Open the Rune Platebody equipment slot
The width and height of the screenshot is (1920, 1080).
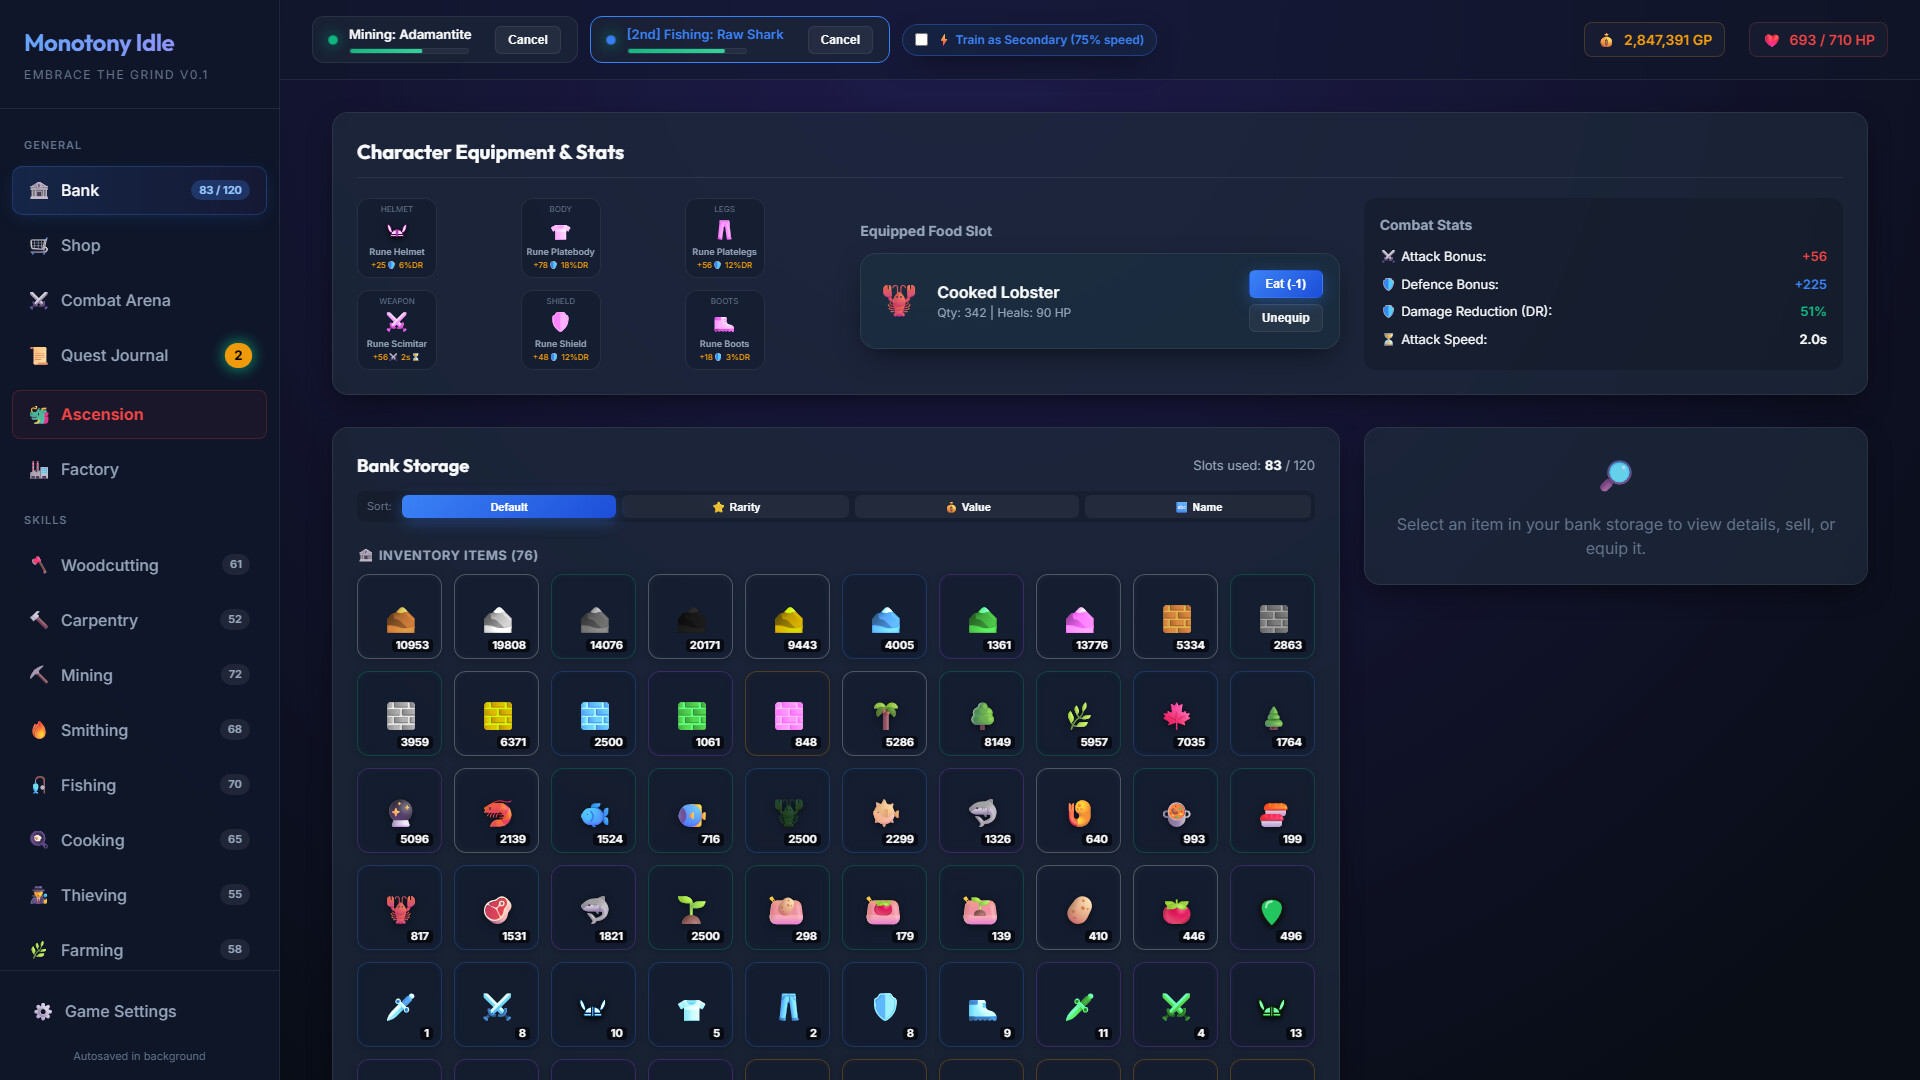coord(561,238)
